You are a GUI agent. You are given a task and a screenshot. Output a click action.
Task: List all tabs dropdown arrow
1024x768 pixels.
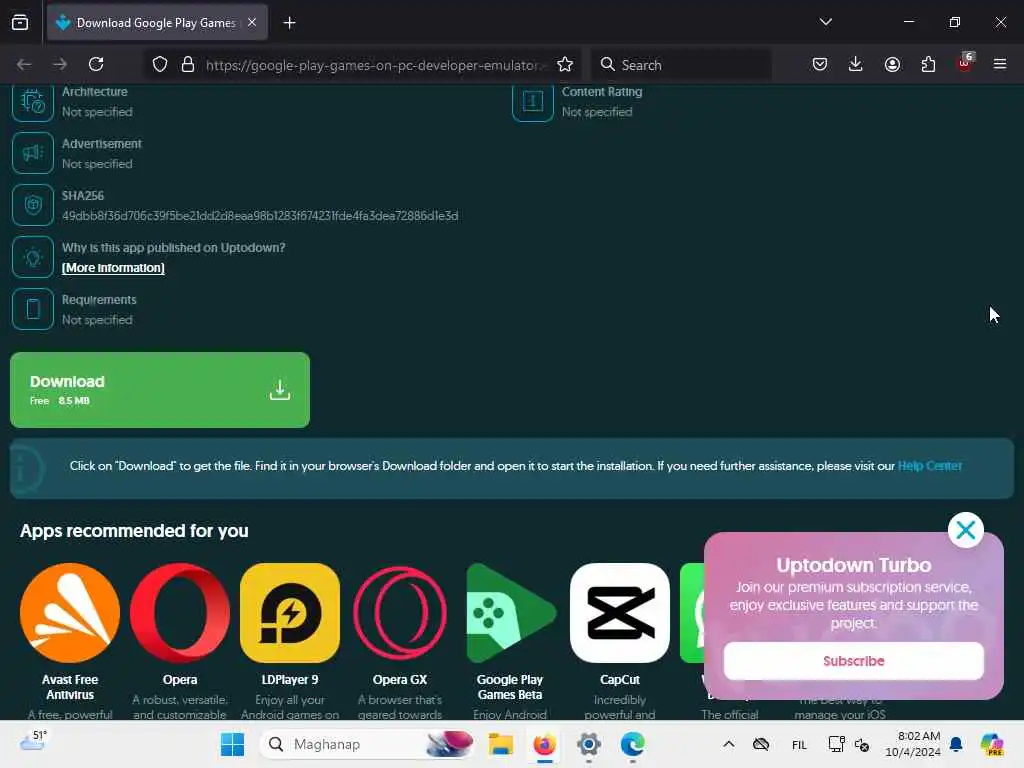(x=825, y=22)
